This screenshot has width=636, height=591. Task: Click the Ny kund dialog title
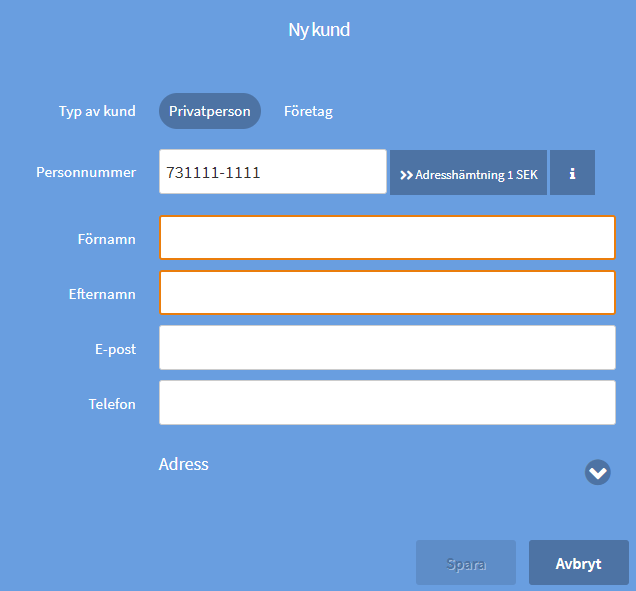(319, 30)
